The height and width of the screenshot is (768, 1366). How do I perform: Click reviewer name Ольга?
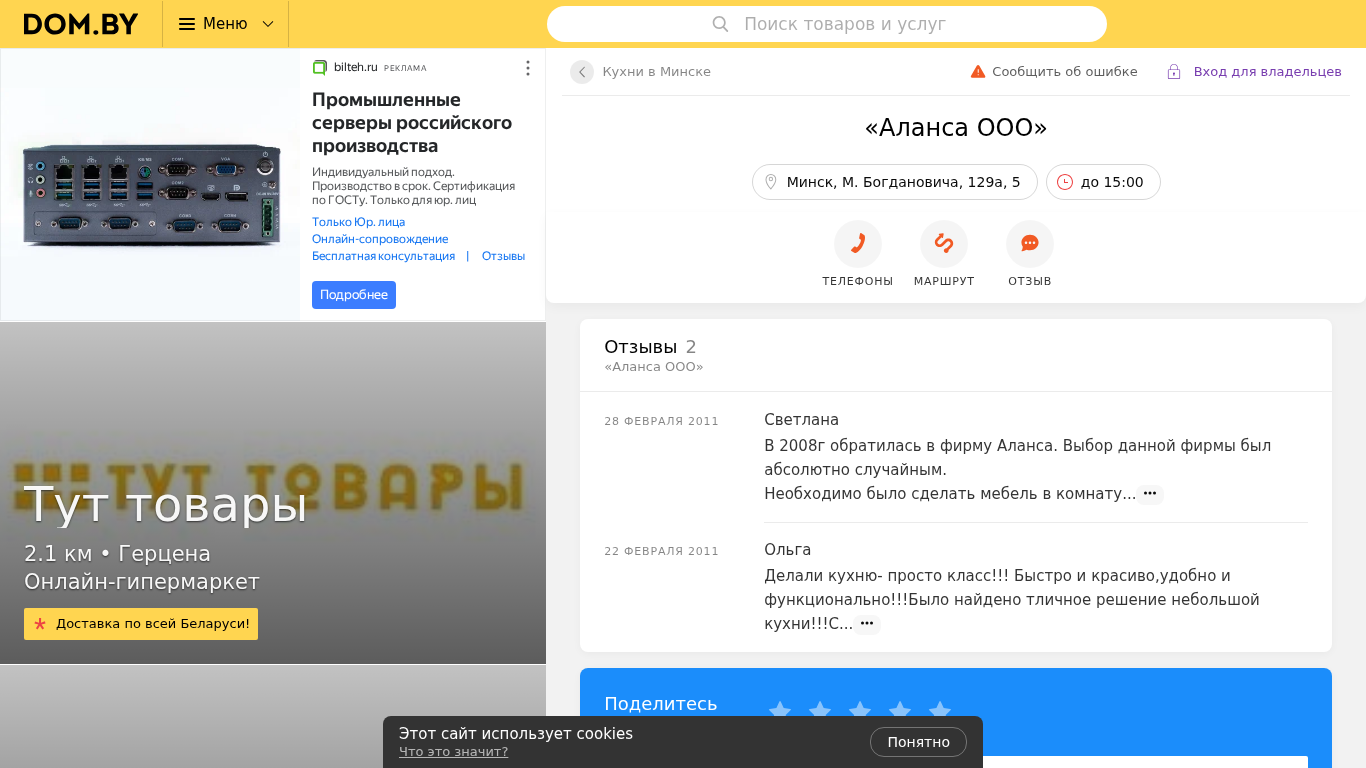[x=787, y=550]
